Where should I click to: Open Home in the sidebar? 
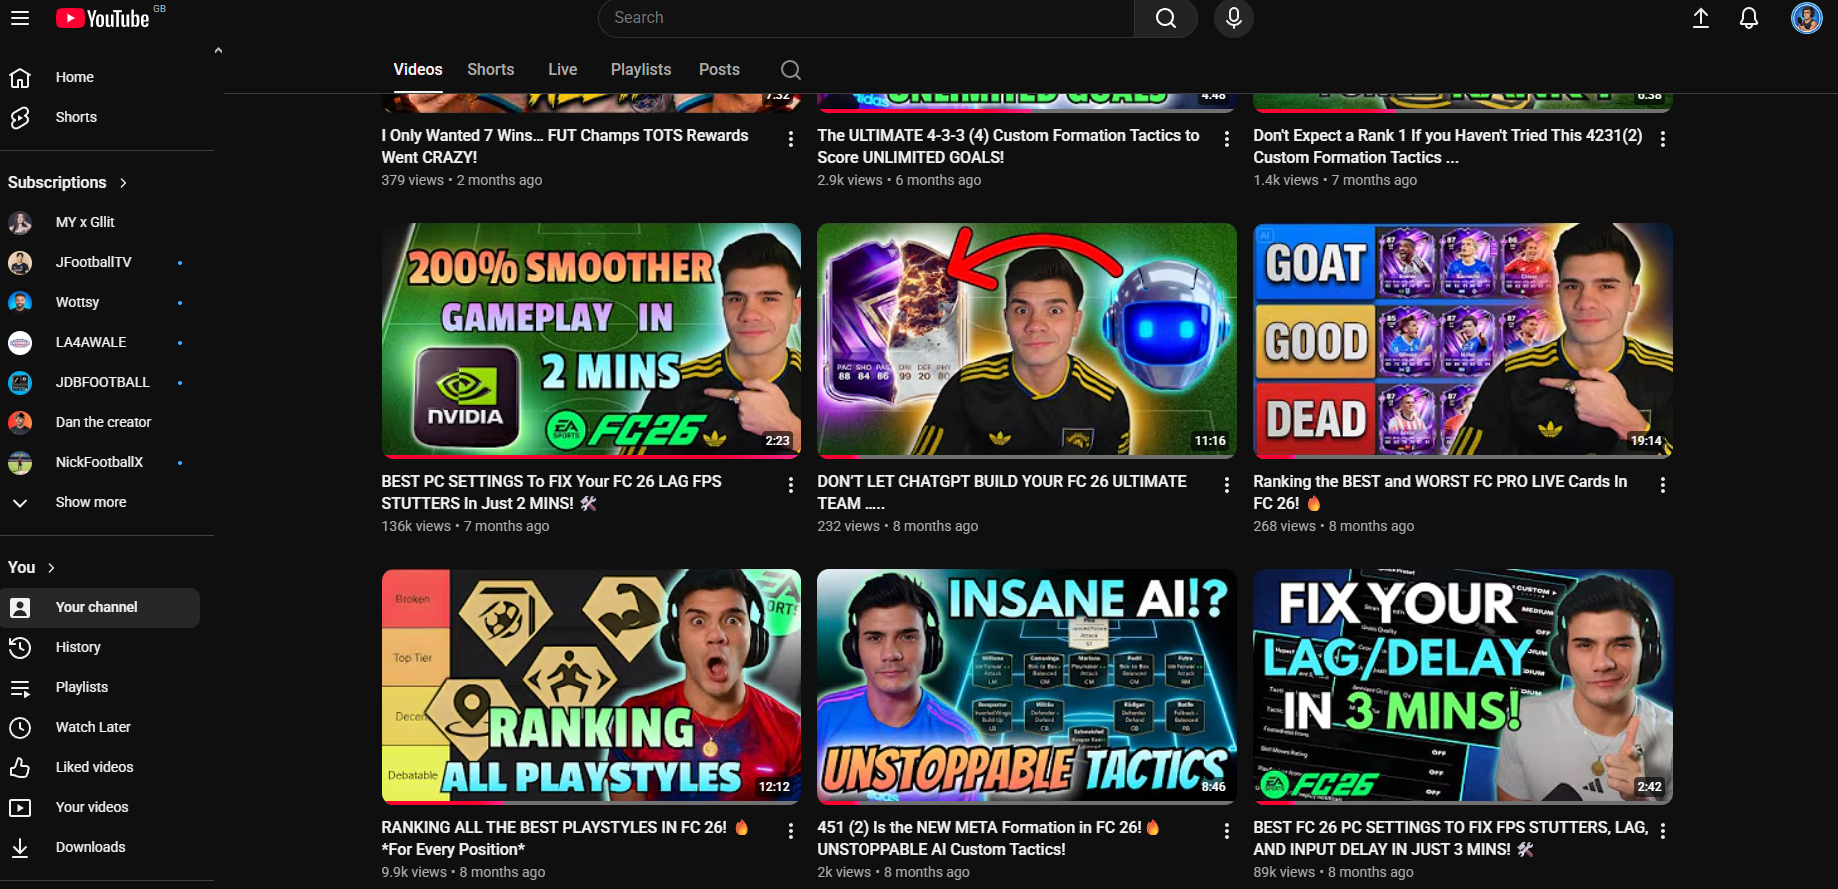point(100,77)
